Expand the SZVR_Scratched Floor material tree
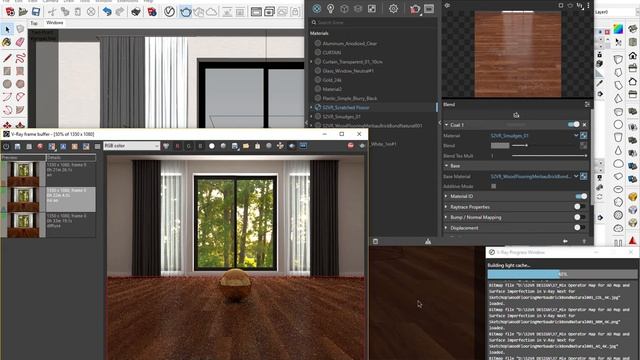The width and height of the screenshot is (640, 360). pyautogui.click(x=311, y=107)
